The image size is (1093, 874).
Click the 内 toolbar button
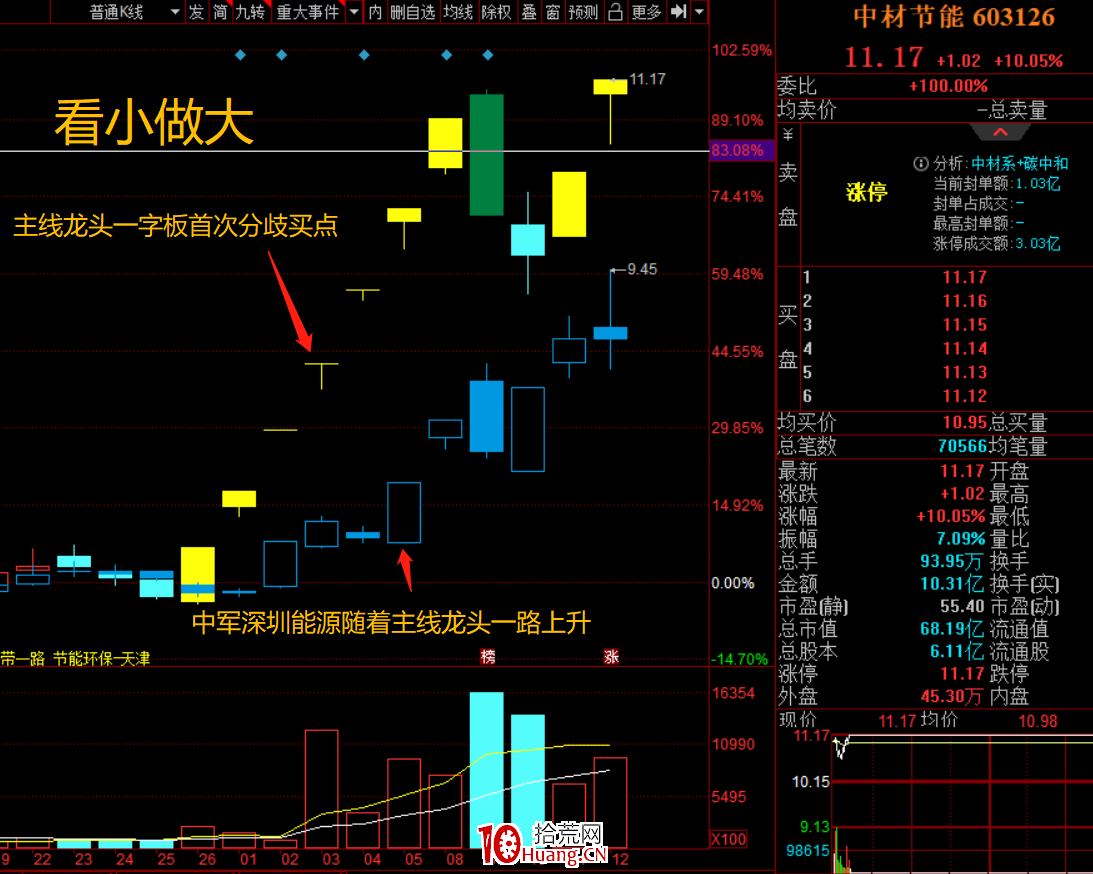pyautogui.click(x=375, y=13)
